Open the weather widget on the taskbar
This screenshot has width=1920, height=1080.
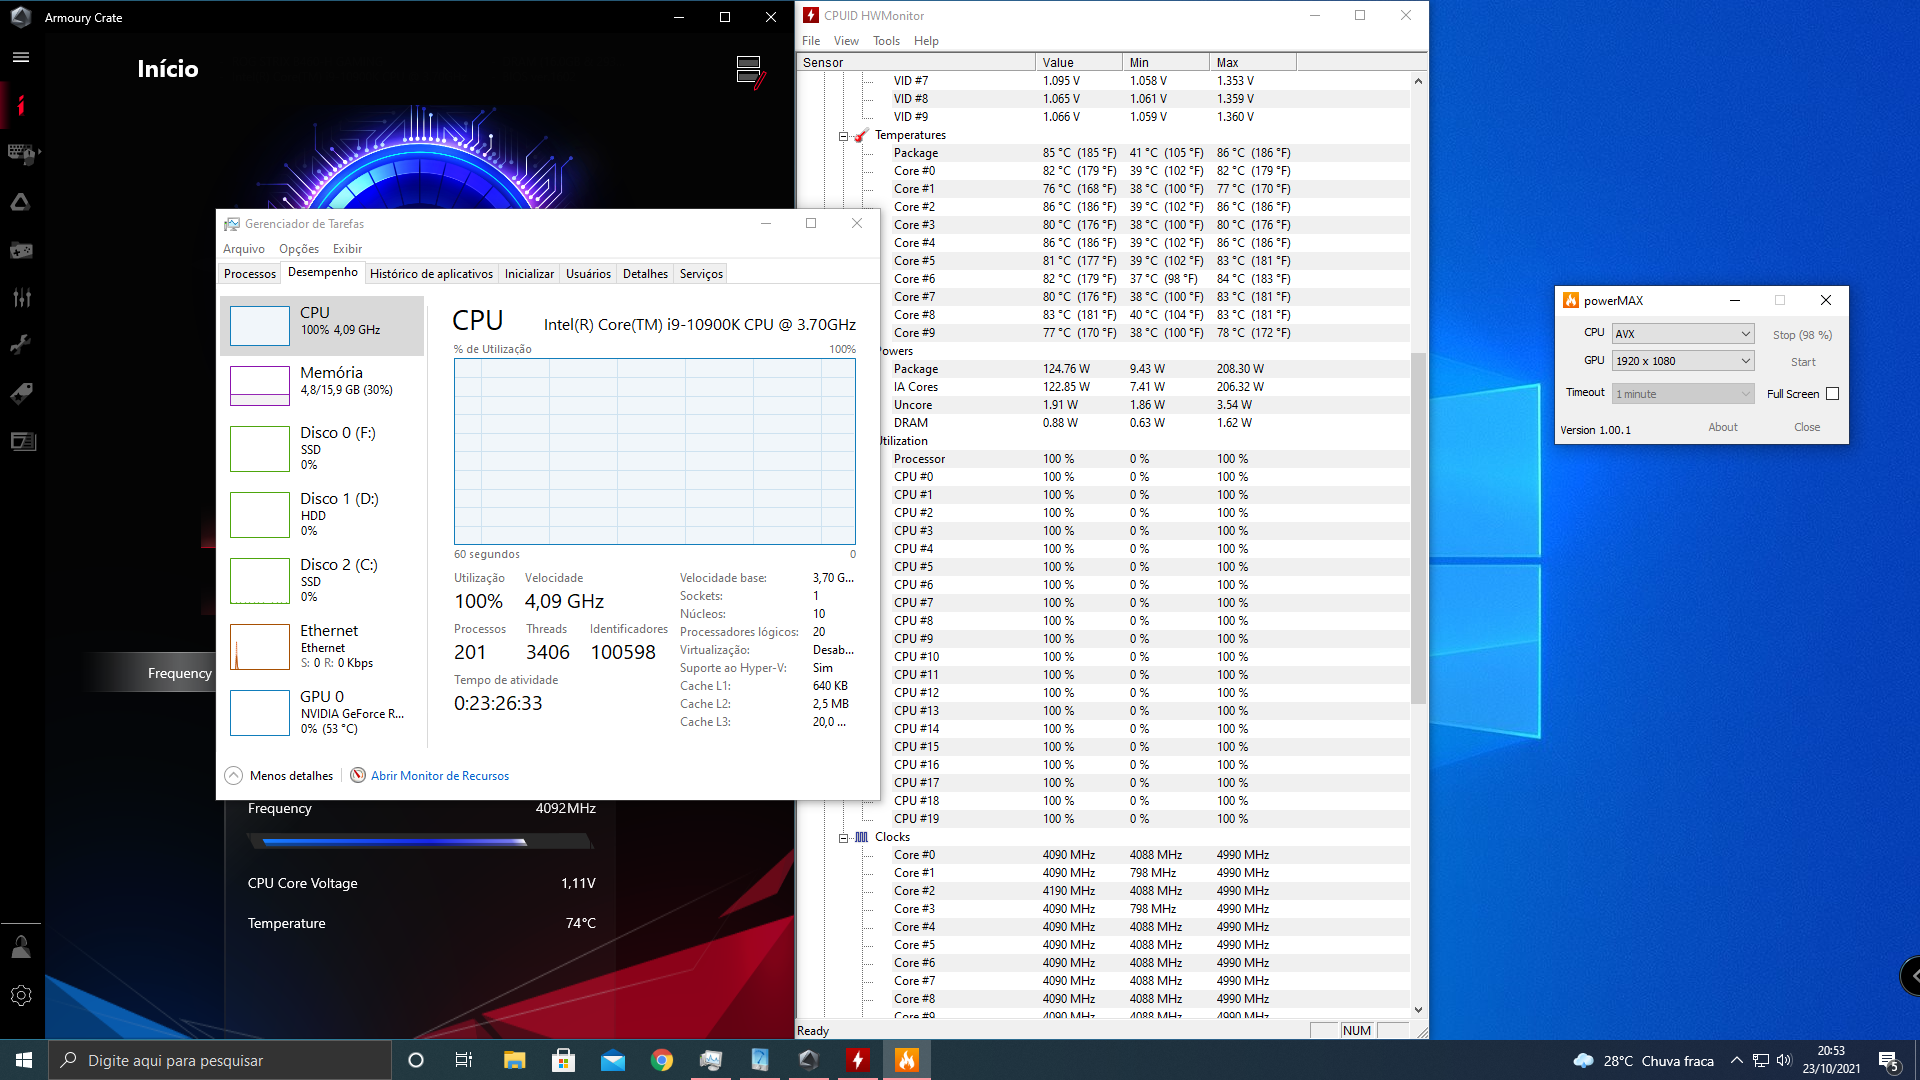click(1643, 1060)
